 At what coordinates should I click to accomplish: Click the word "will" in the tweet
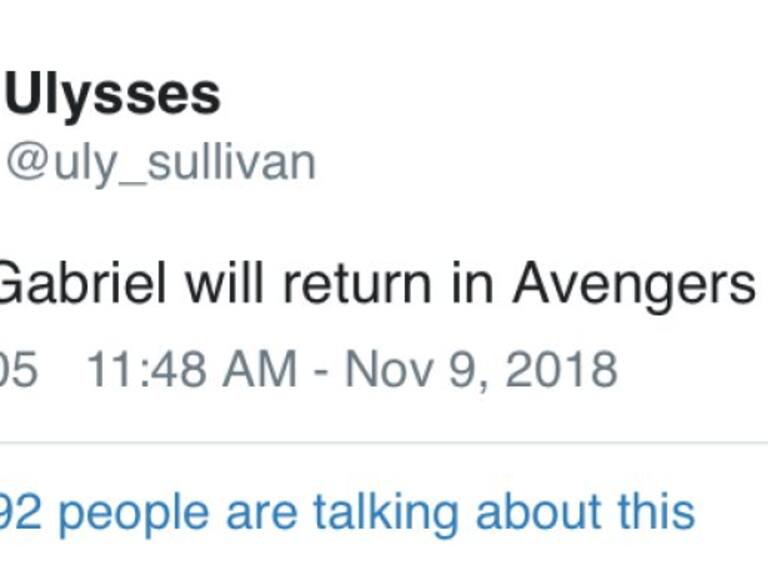point(227,285)
